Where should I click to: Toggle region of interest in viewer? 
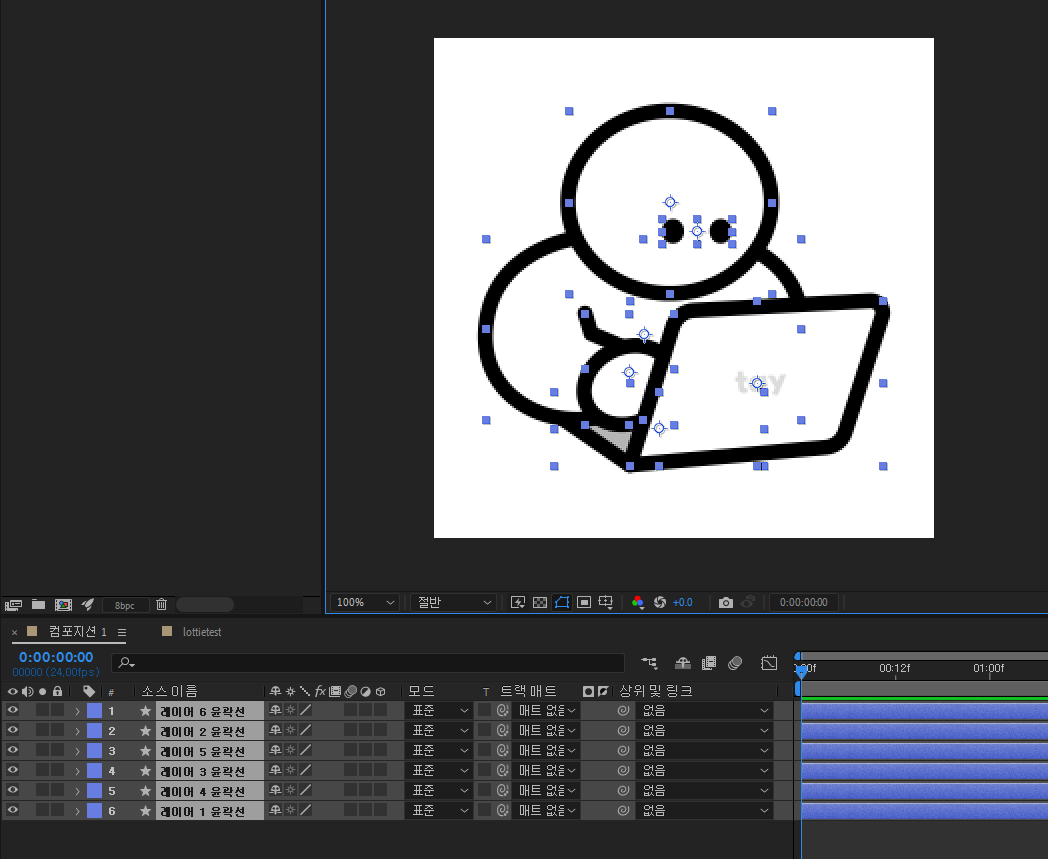tap(583, 602)
